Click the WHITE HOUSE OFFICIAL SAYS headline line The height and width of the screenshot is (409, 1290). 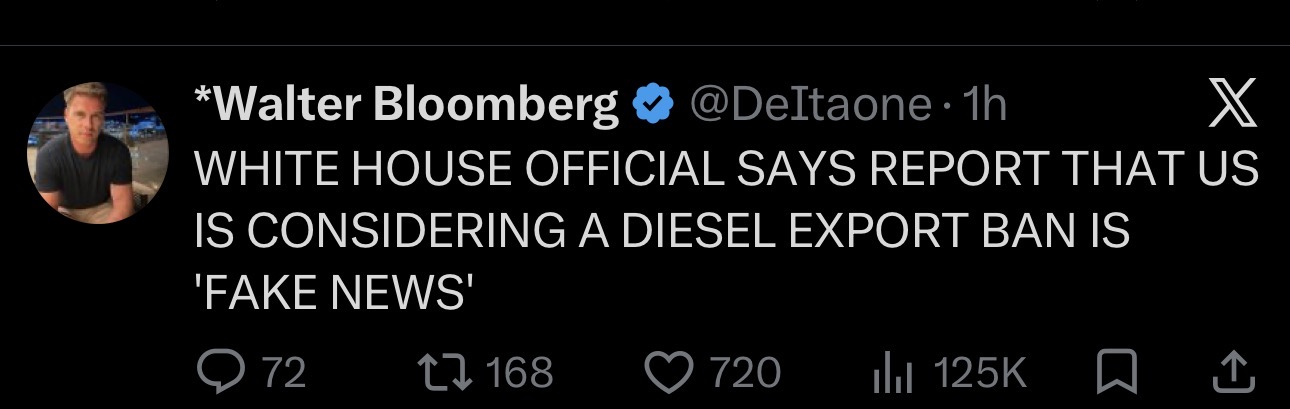[x=726, y=170]
